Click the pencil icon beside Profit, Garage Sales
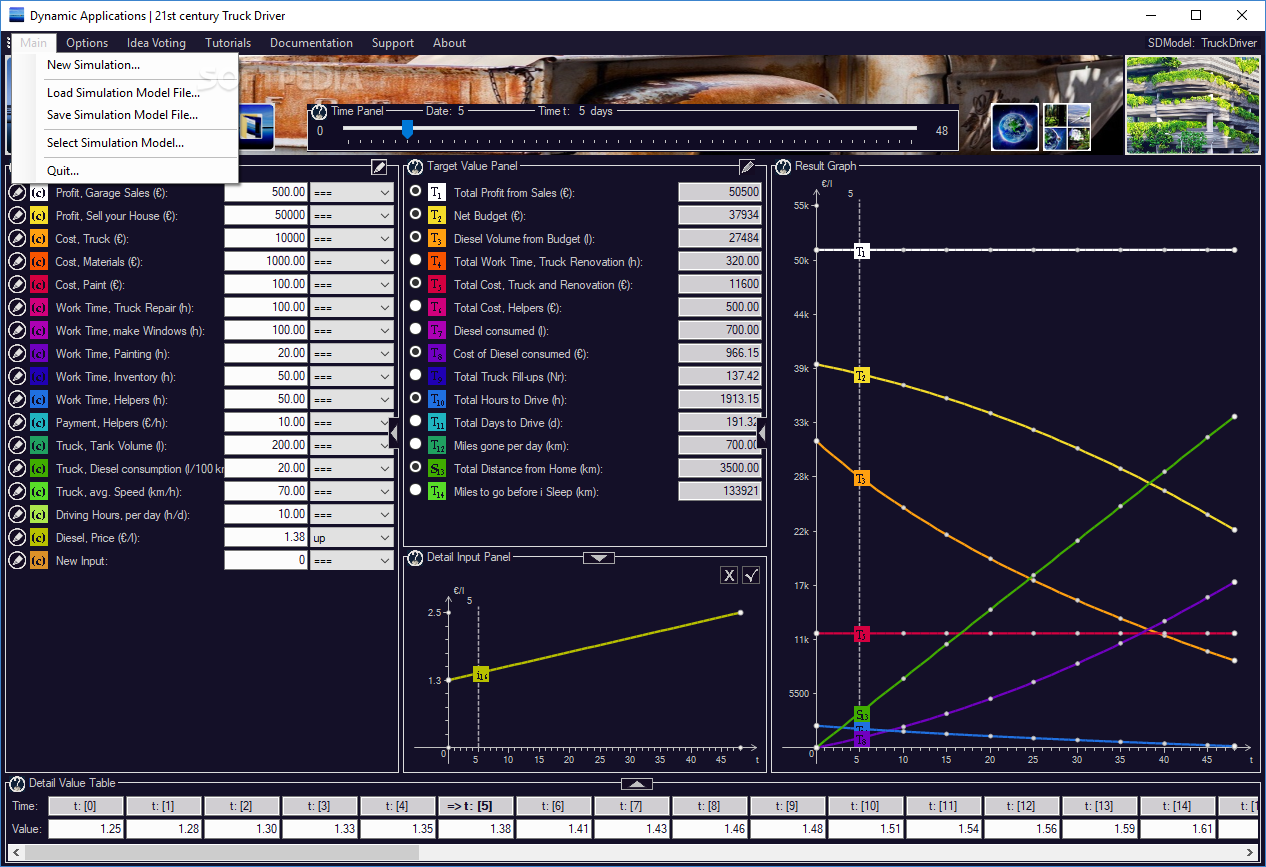The width and height of the screenshot is (1266, 867). (x=17, y=192)
